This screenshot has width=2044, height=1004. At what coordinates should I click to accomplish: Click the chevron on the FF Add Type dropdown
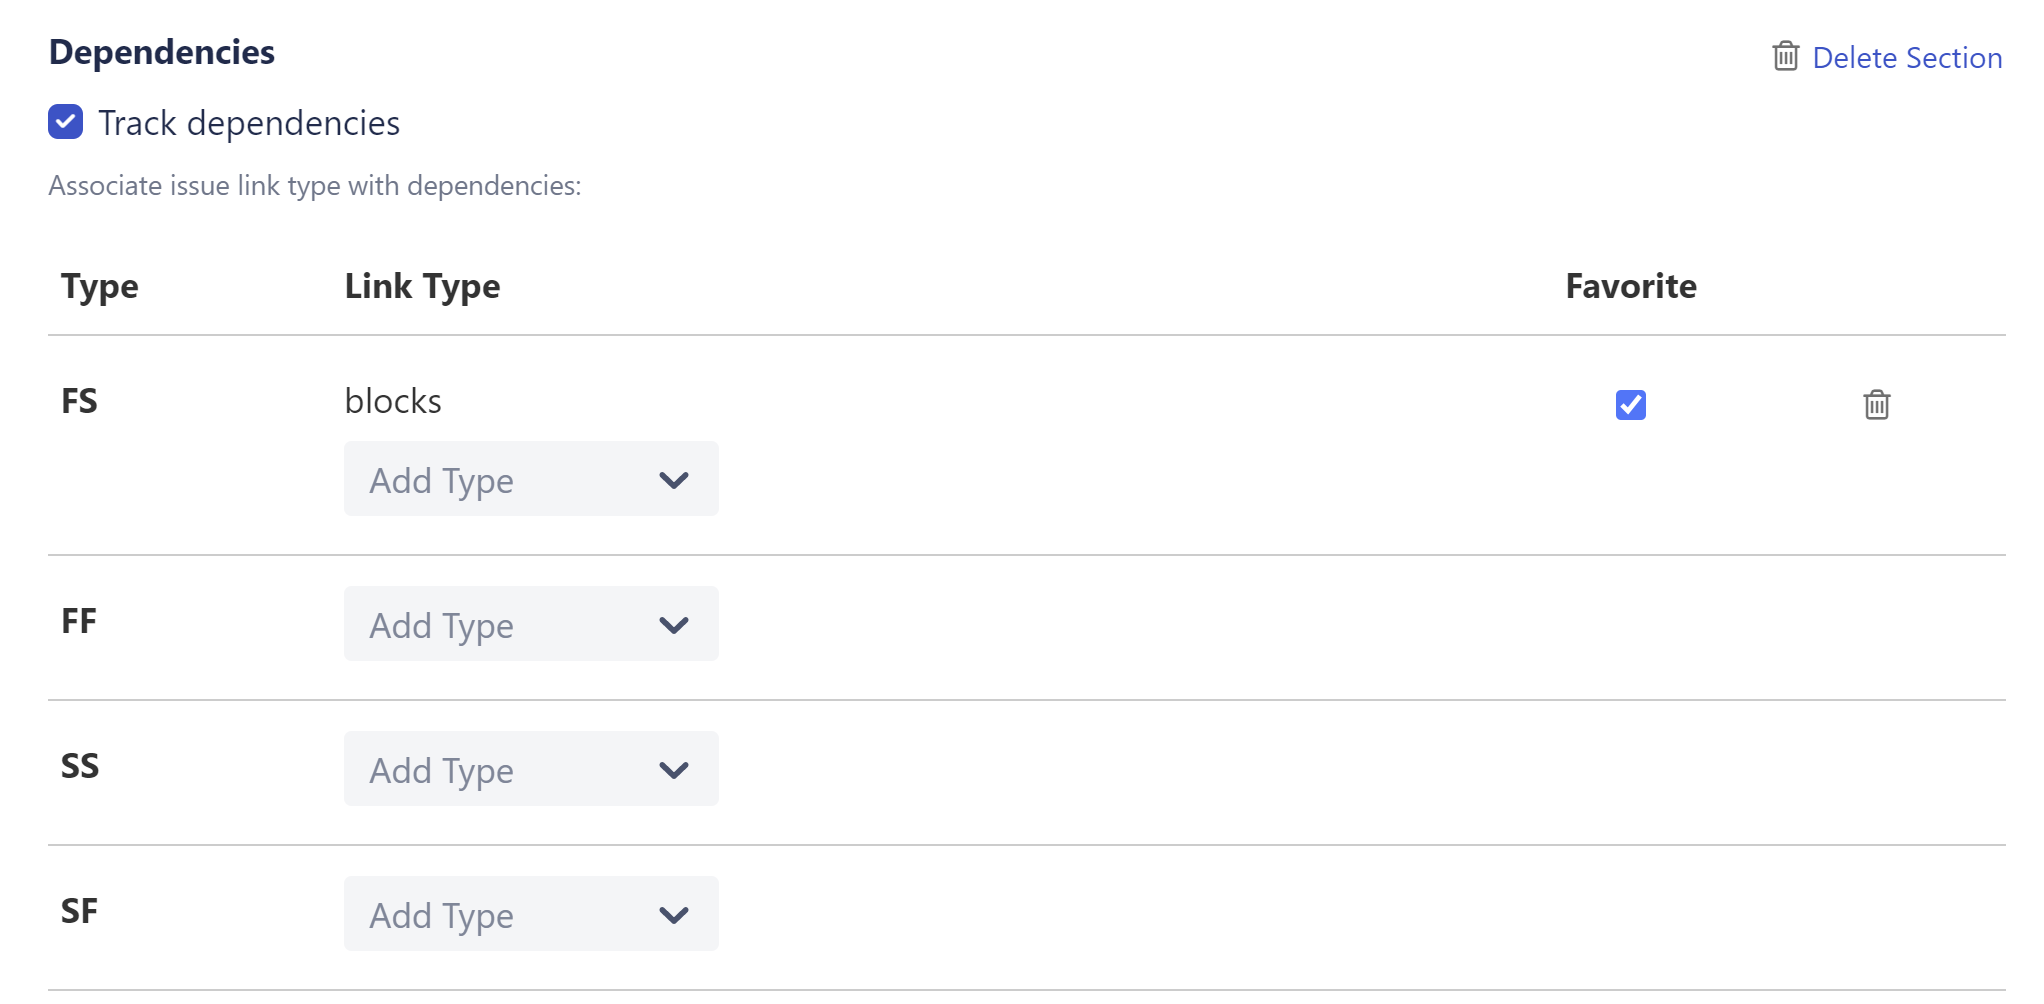(673, 624)
